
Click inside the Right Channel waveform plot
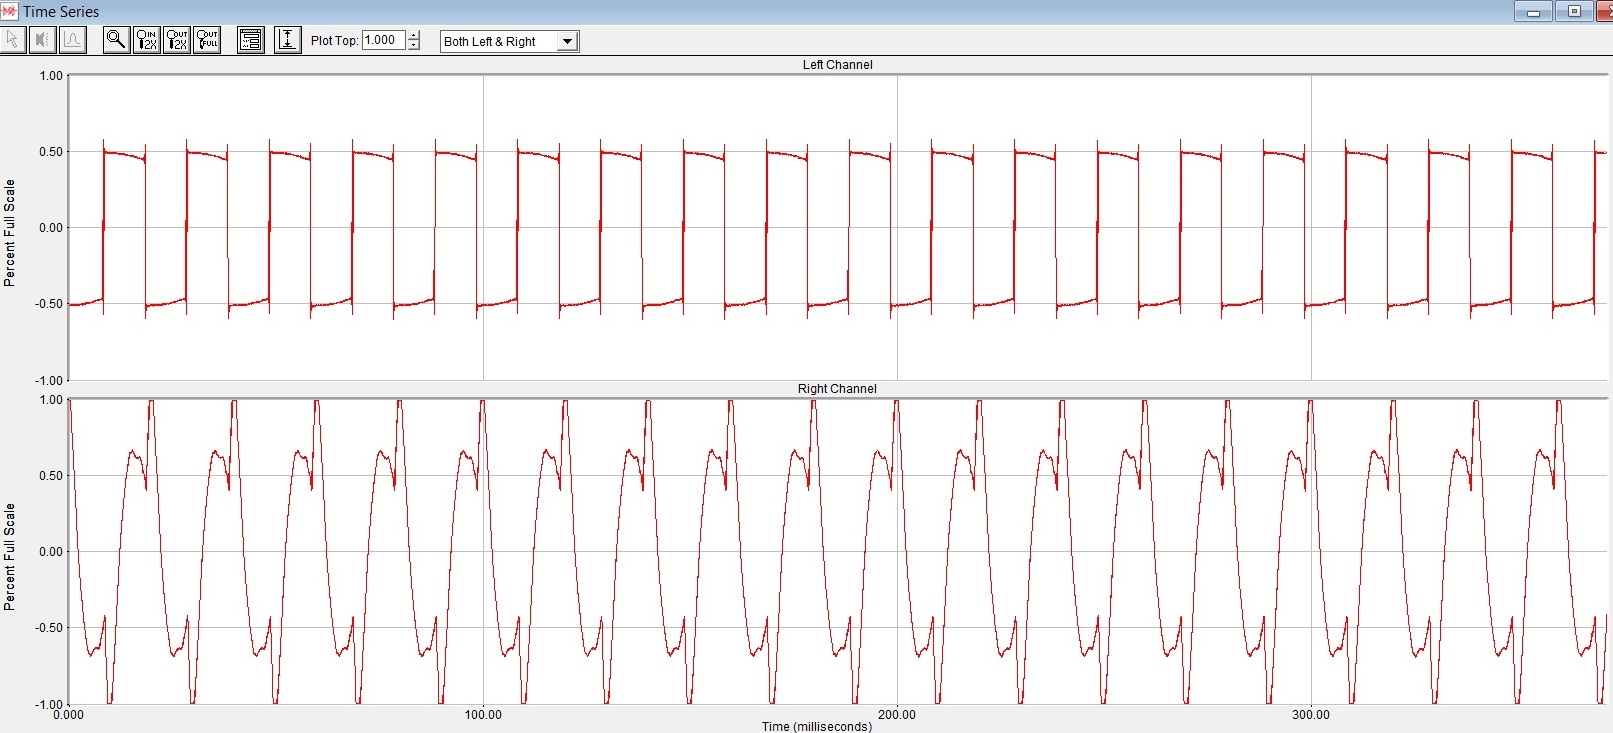coord(837,551)
